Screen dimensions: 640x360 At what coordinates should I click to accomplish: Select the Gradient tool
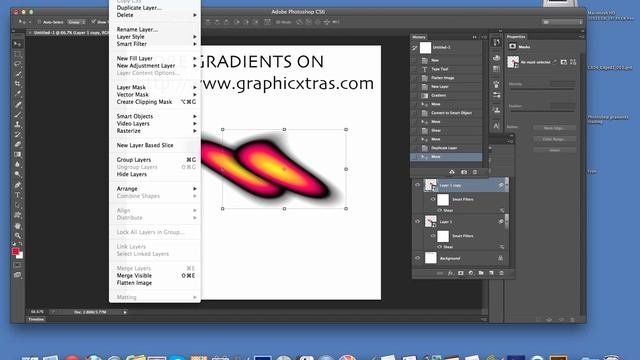18,154
